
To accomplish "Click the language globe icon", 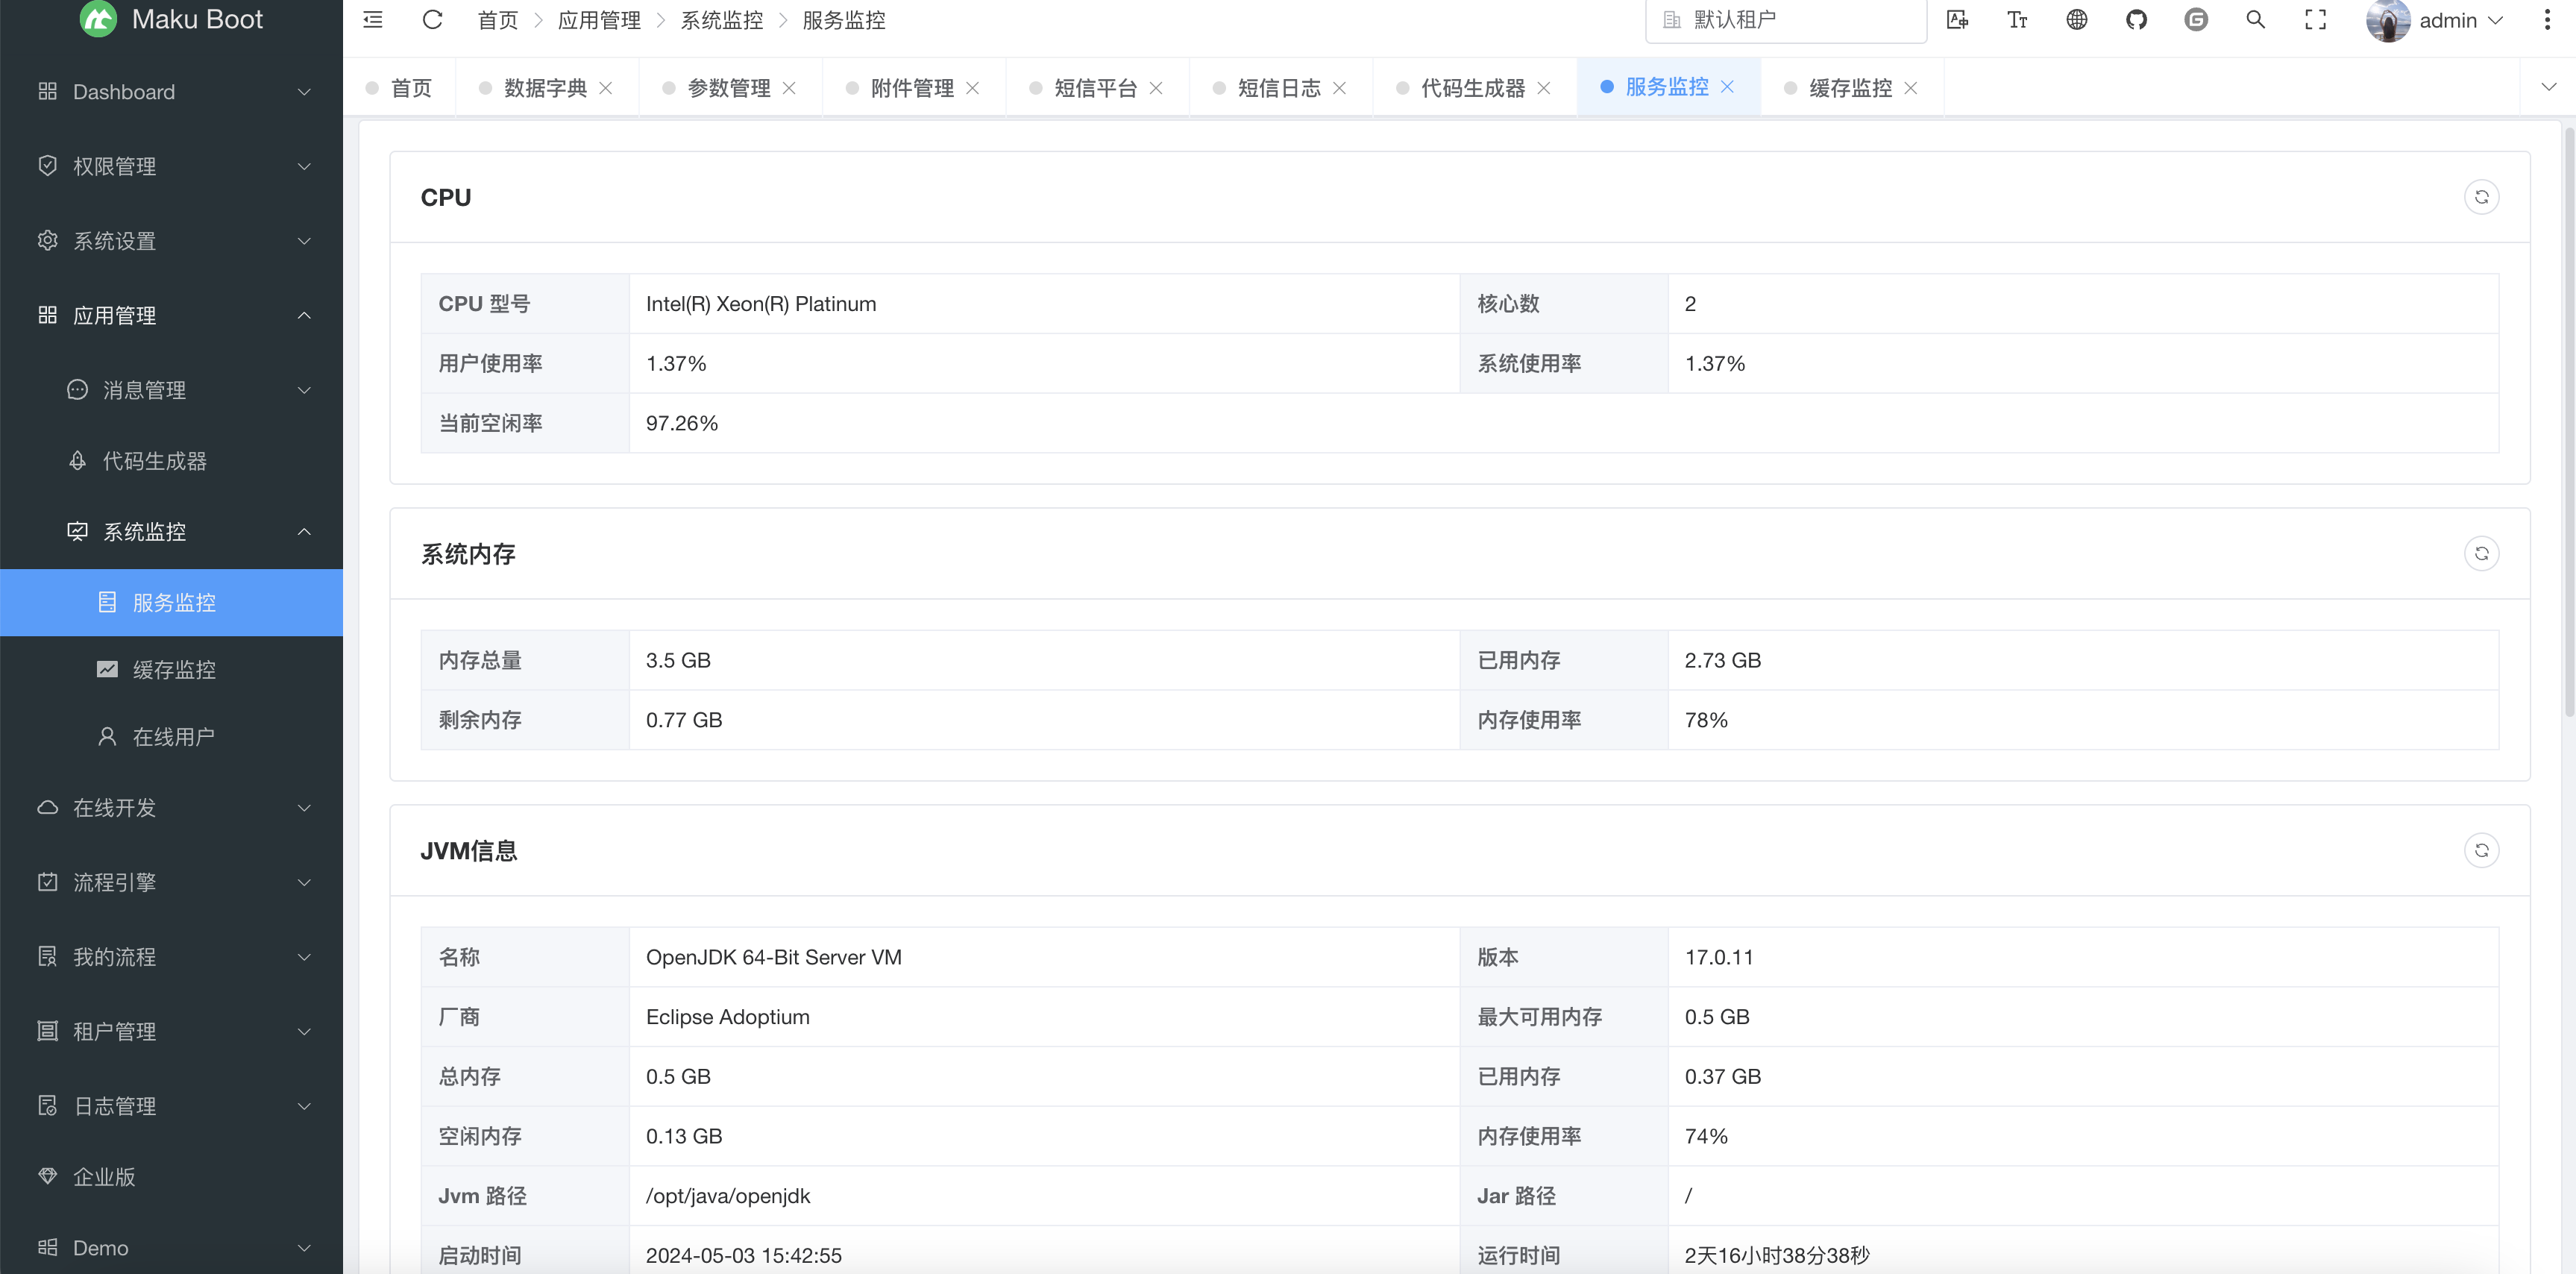I will (2077, 20).
